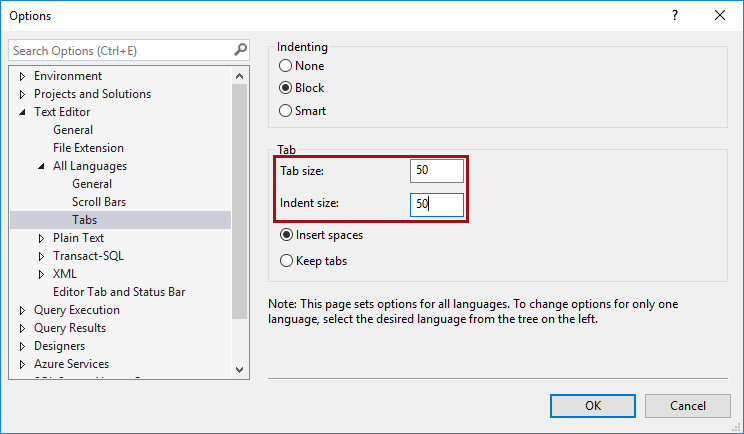Viewport: 744px width, 434px height.
Task: Select Editor Tab and Status Bar
Action: (x=119, y=292)
